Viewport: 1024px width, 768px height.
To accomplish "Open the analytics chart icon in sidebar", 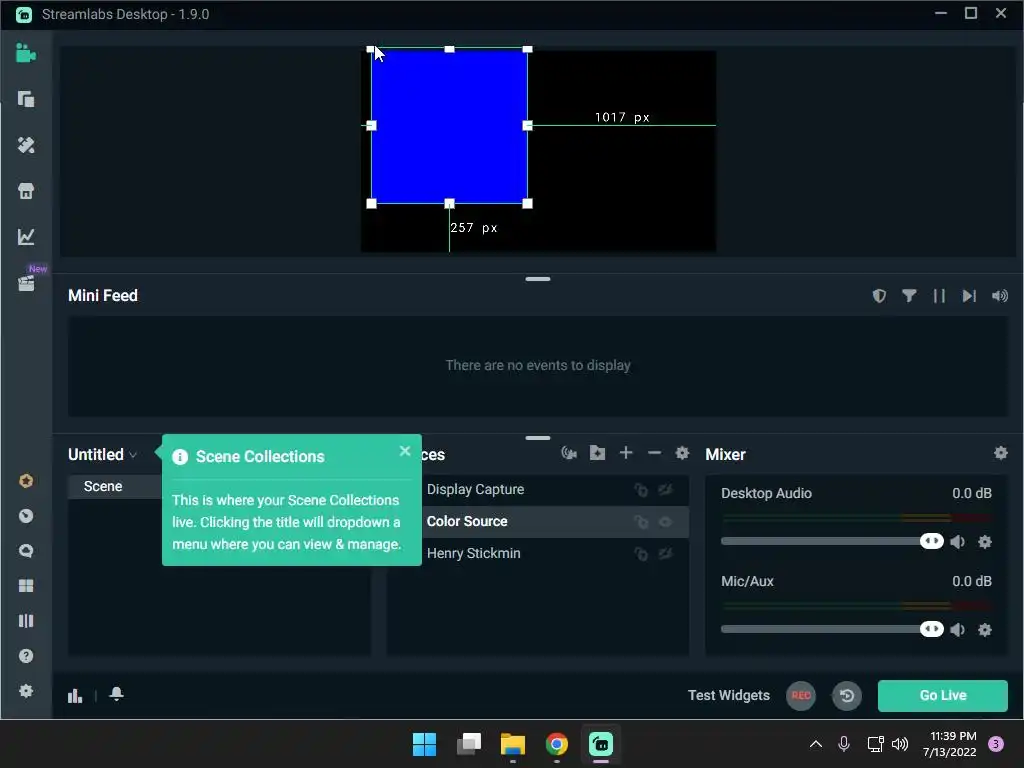I will click(25, 236).
